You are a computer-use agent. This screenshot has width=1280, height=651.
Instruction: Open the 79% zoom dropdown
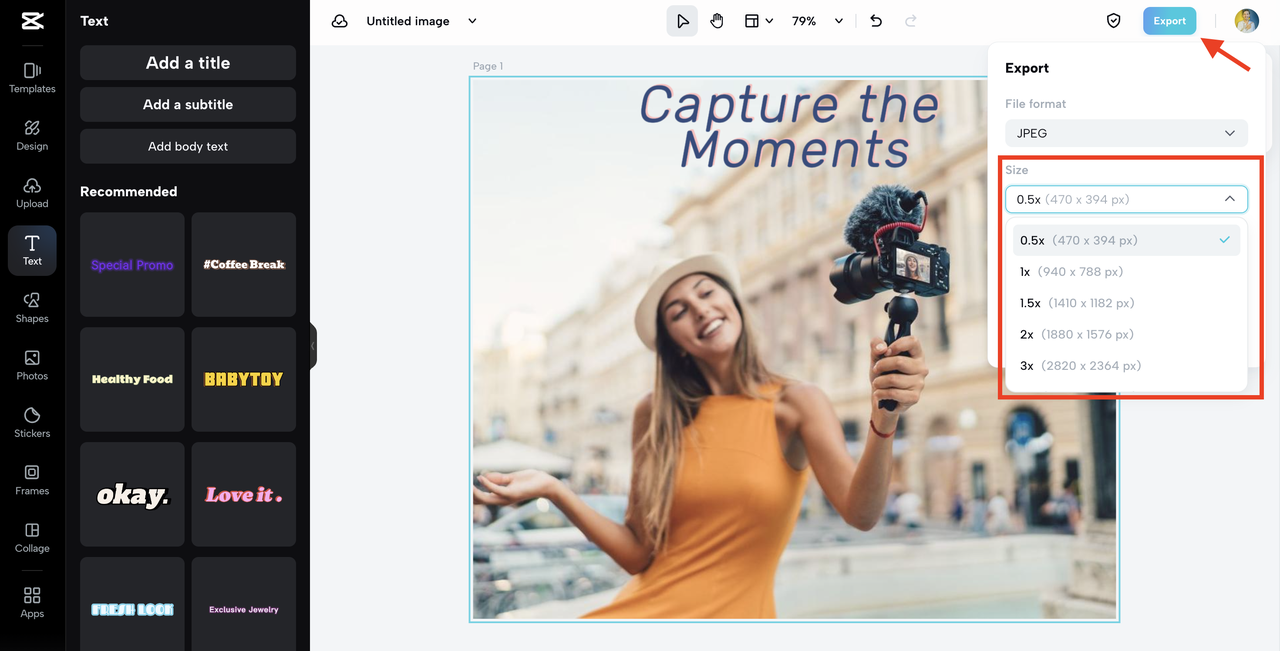tap(818, 21)
